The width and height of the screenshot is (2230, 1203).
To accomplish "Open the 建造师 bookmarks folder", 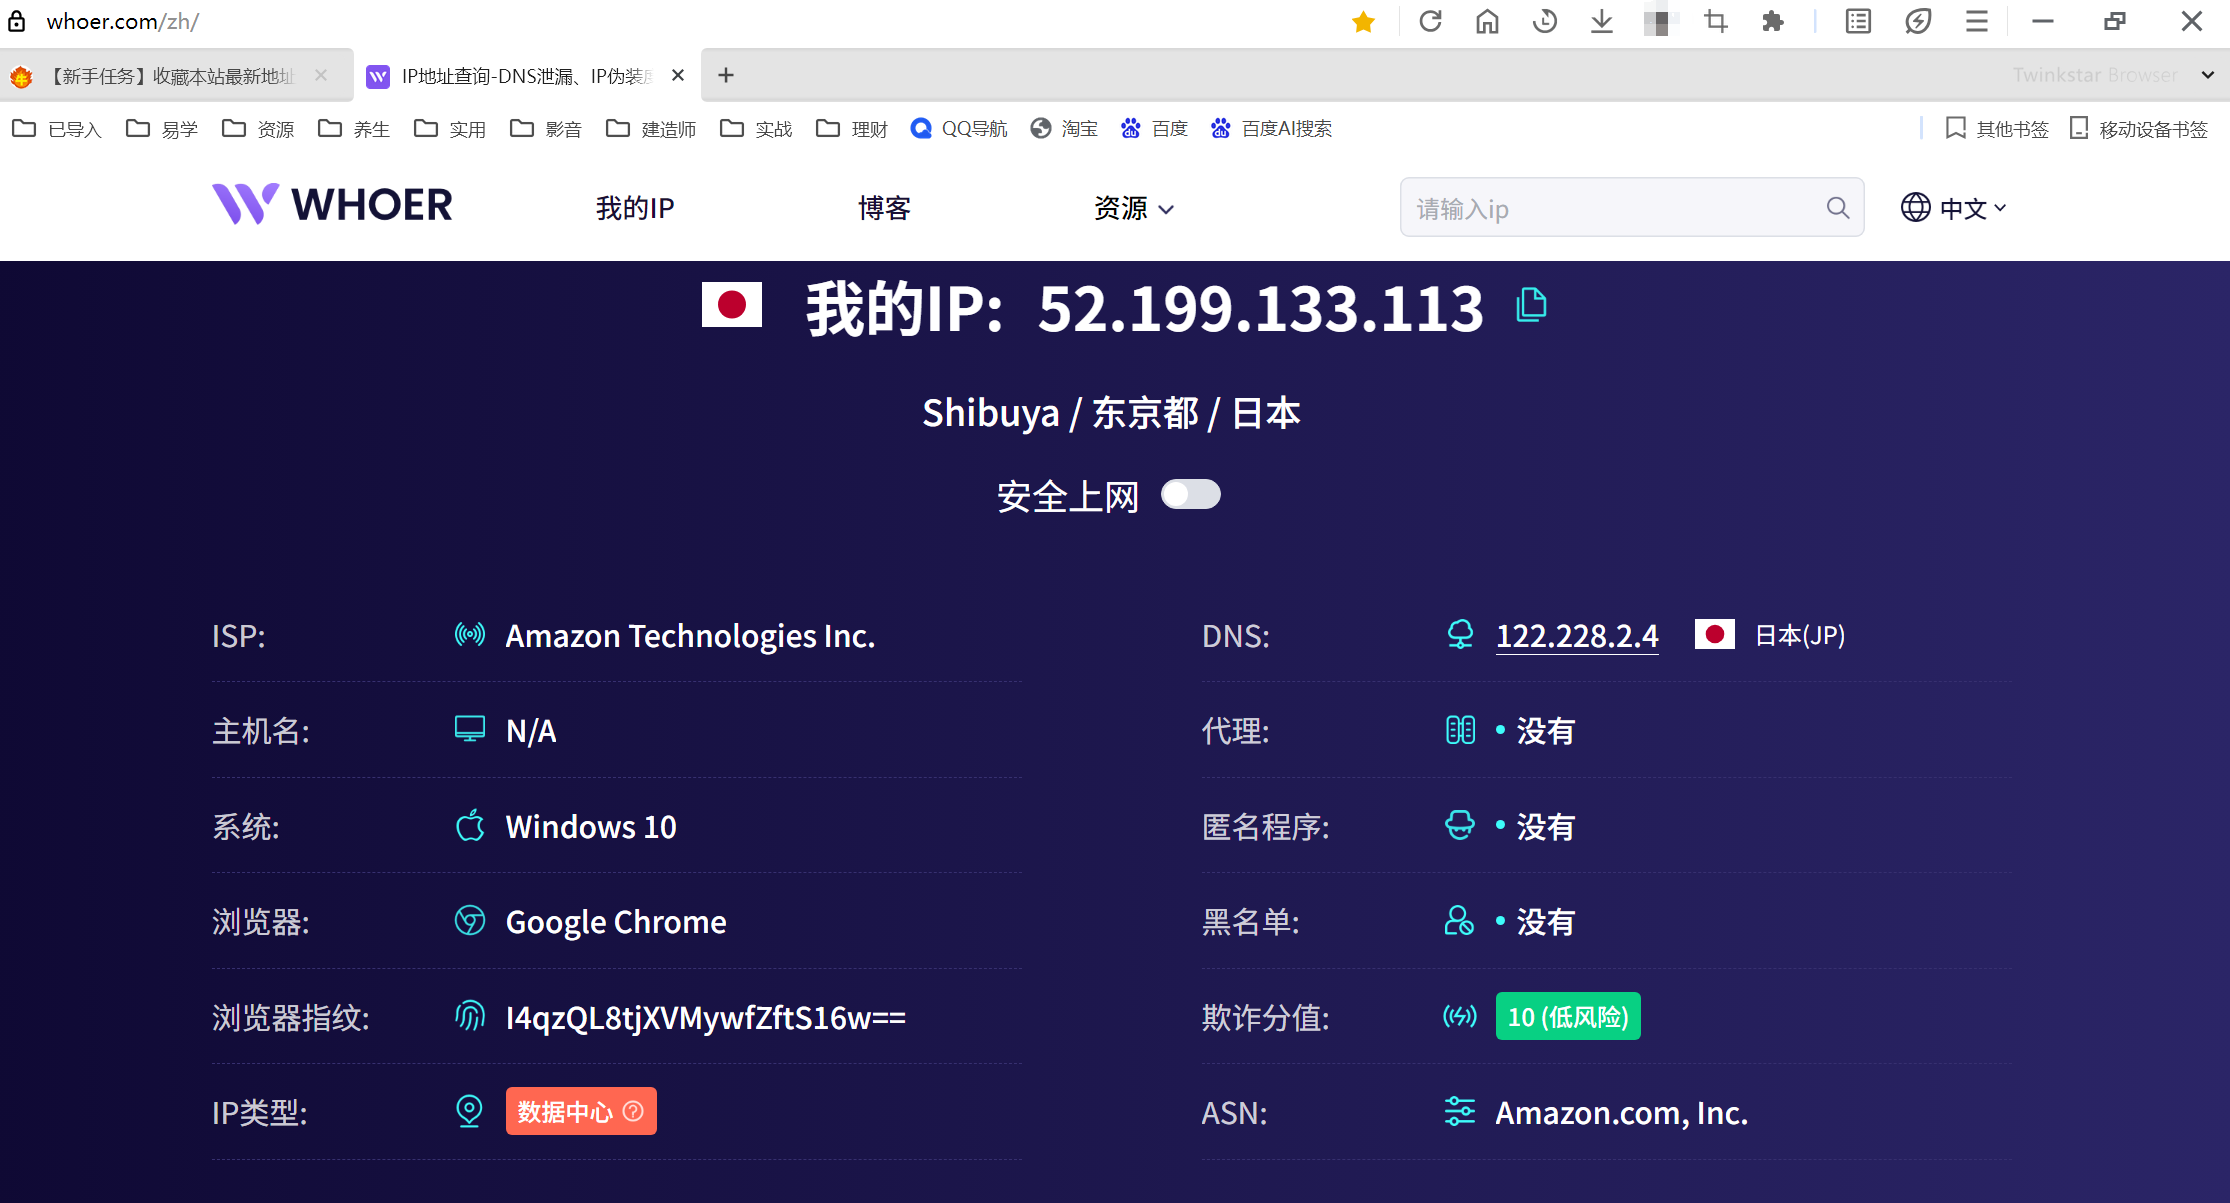I will 651,129.
